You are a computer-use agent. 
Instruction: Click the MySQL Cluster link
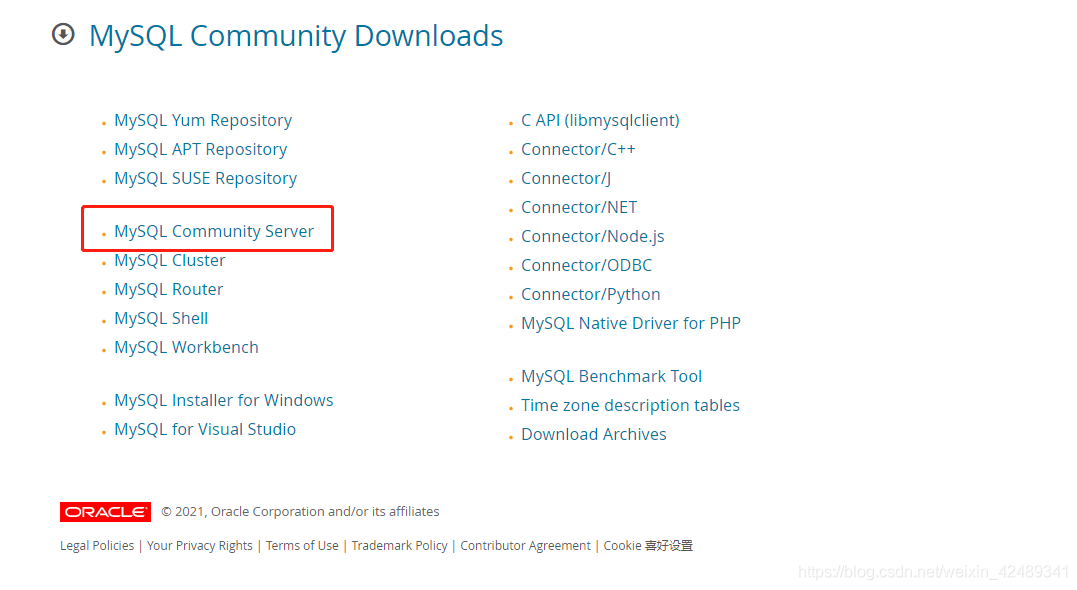[x=169, y=259]
